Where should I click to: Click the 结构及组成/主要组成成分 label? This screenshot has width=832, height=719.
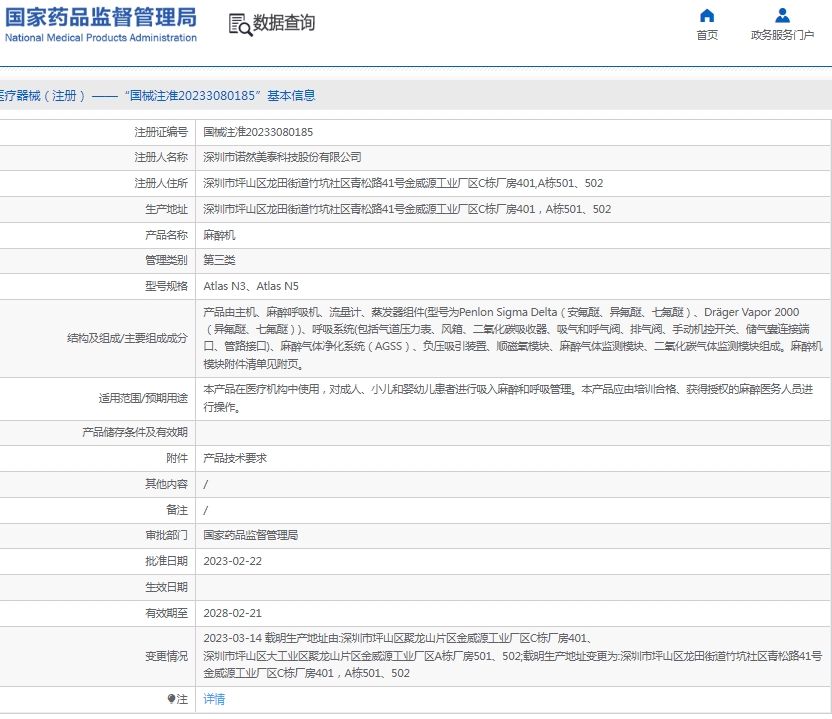pos(127,339)
